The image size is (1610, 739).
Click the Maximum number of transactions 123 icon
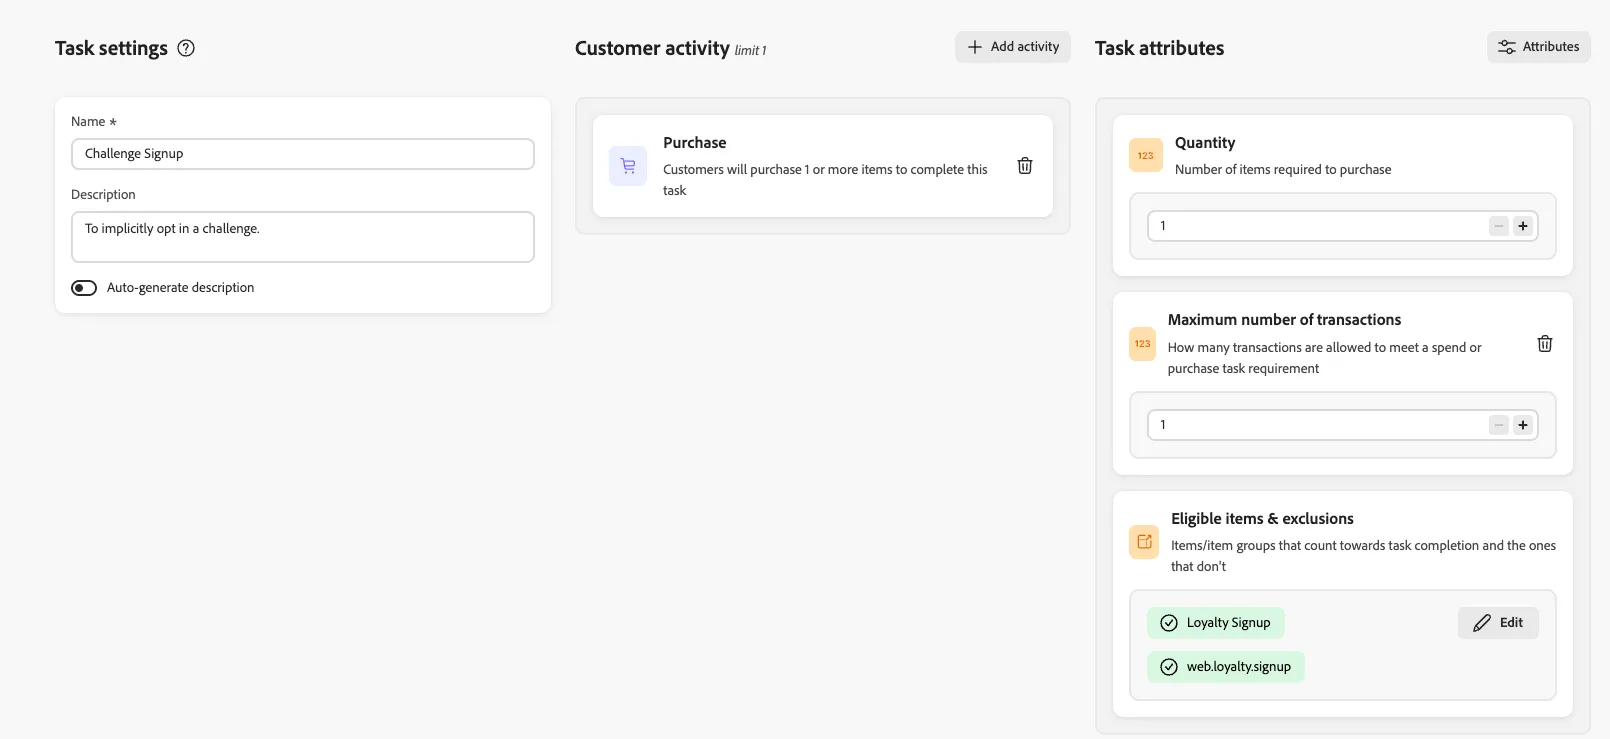point(1142,344)
